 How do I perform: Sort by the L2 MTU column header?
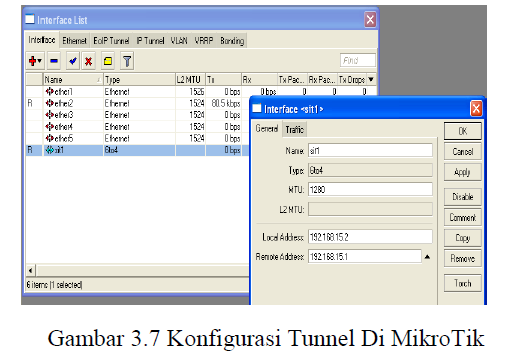(x=190, y=79)
